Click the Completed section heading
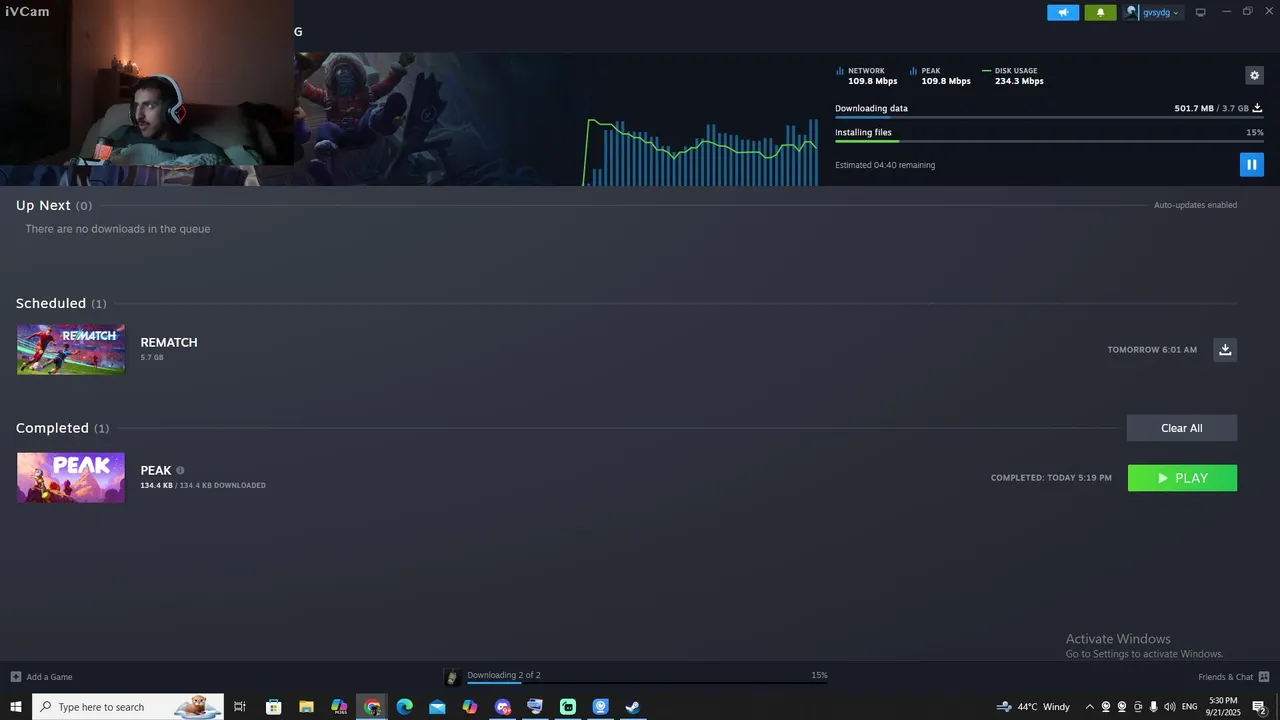Screen dimensions: 1280x720 click(62, 428)
